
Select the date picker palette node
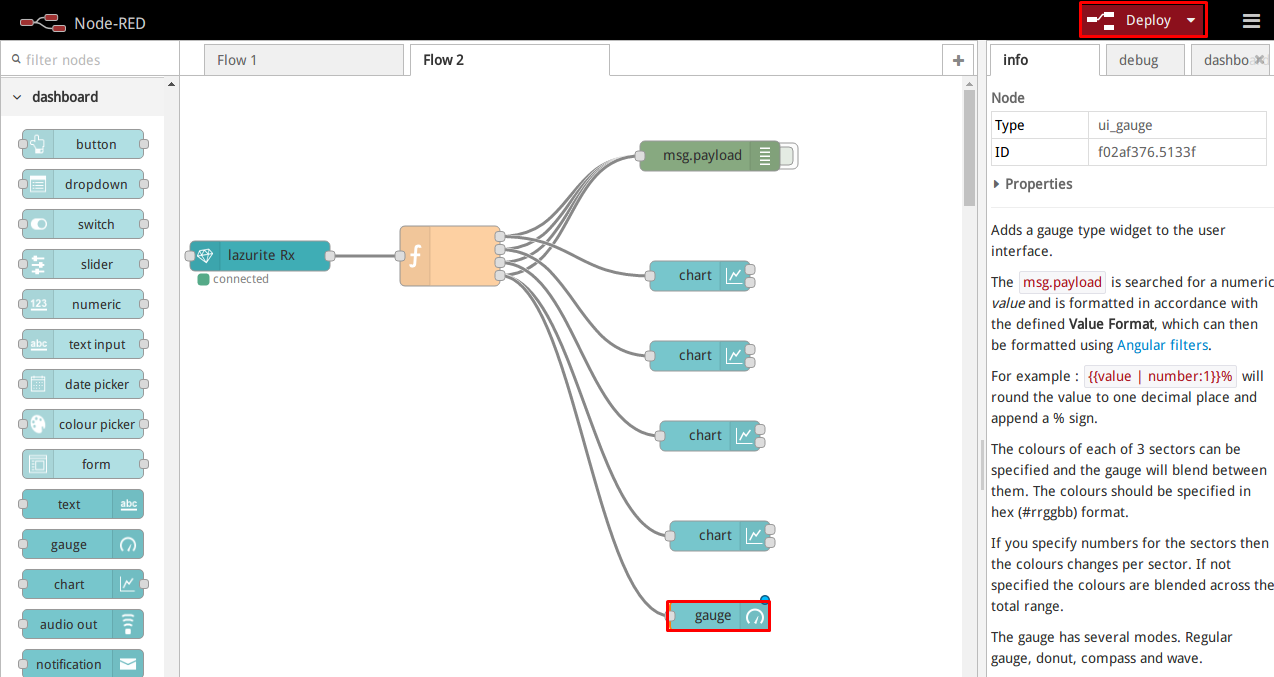(x=83, y=384)
